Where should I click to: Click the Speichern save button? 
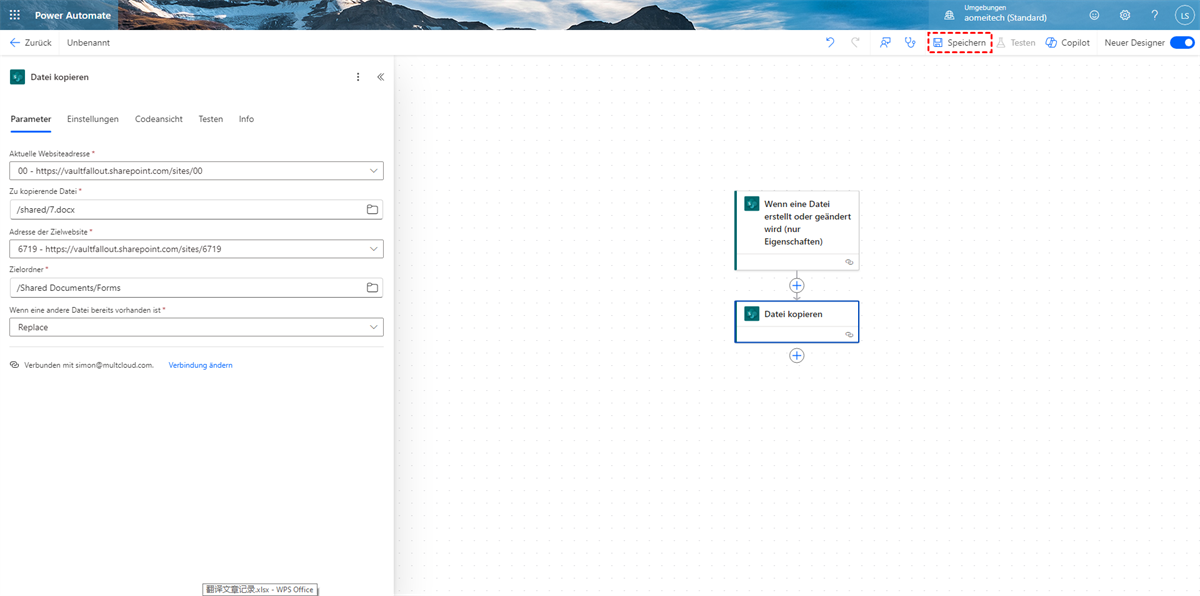point(960,43)
